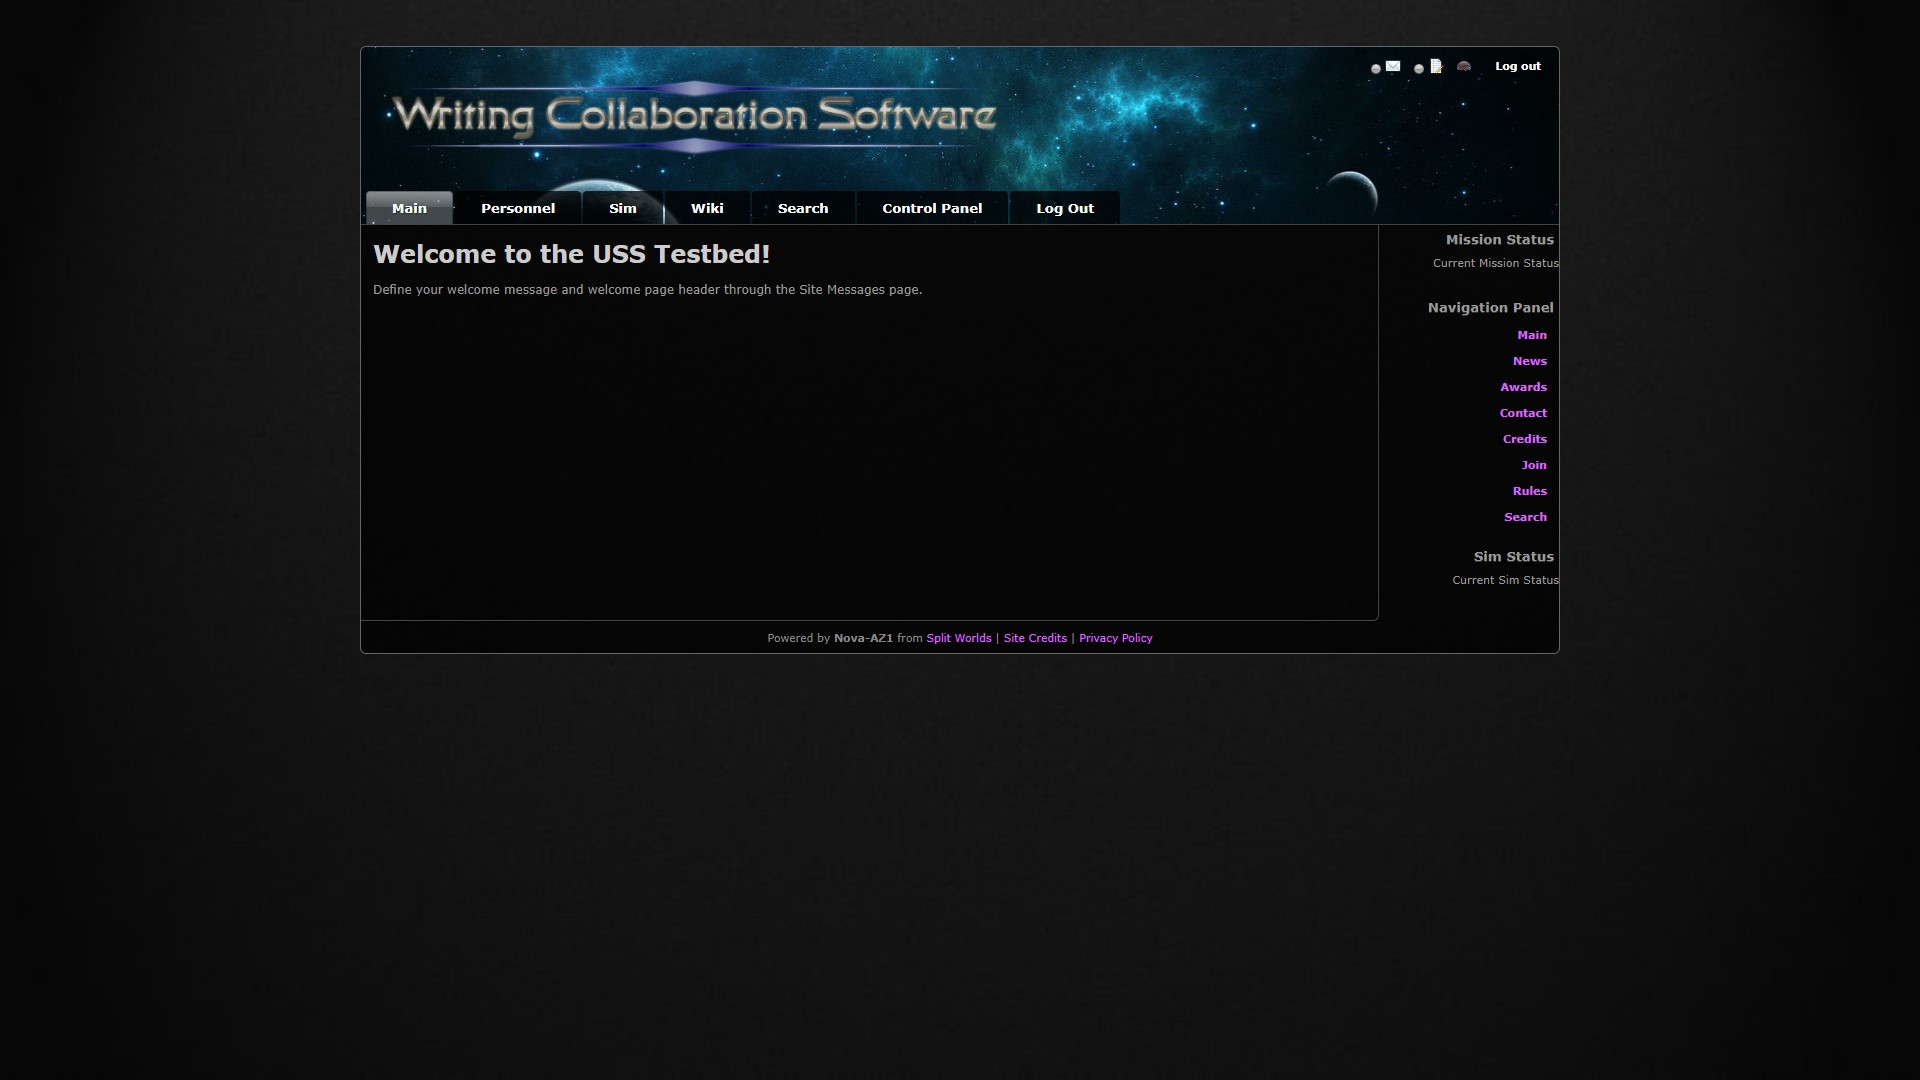The height and width of the screenshot is (1080, 1920).
Task: Click Log out in top-right corner
Action: click(1517, 66)
